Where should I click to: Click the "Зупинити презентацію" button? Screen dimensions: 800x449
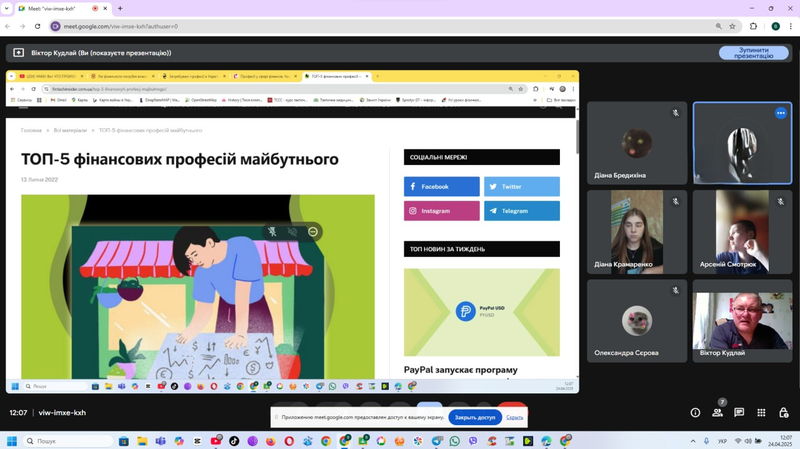[754, 53]
